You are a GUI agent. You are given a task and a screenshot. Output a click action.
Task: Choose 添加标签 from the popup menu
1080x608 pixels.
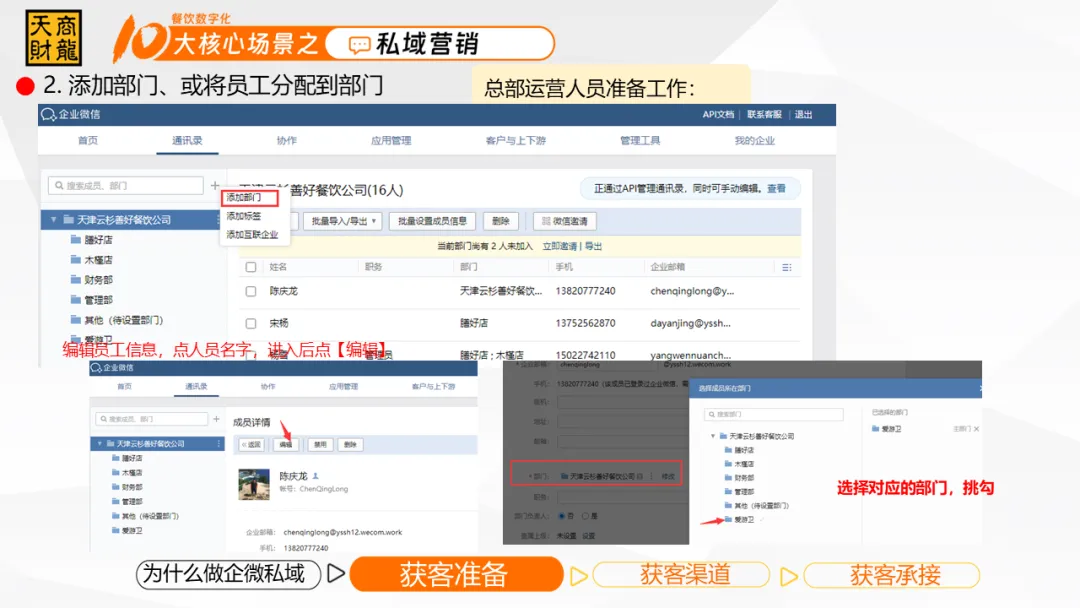click(x=244, y=216)
